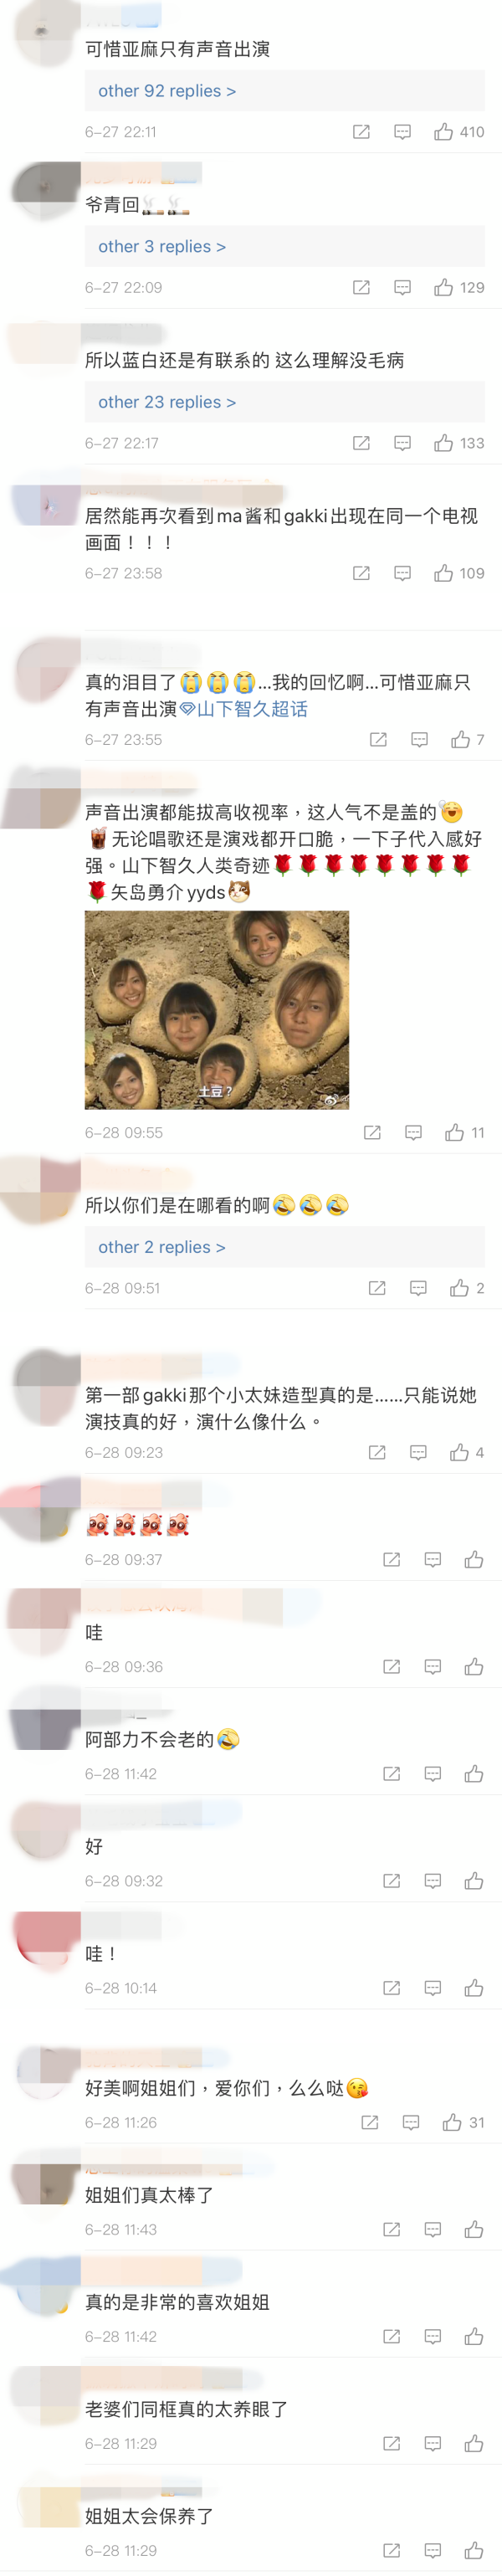Expand other 3 replies
The image size is (502, 2576).
pos(162,247)
